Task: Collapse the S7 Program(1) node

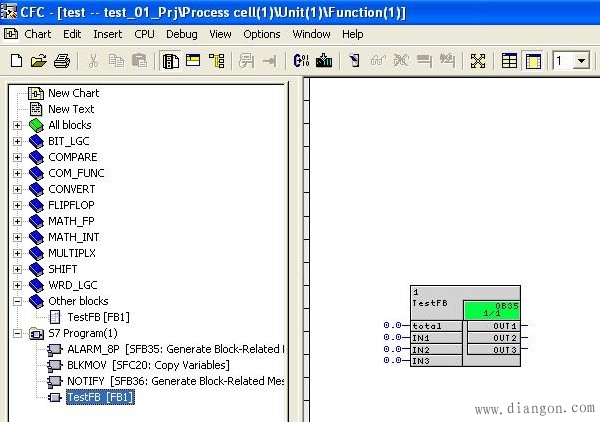Action: tap(17, 333)
